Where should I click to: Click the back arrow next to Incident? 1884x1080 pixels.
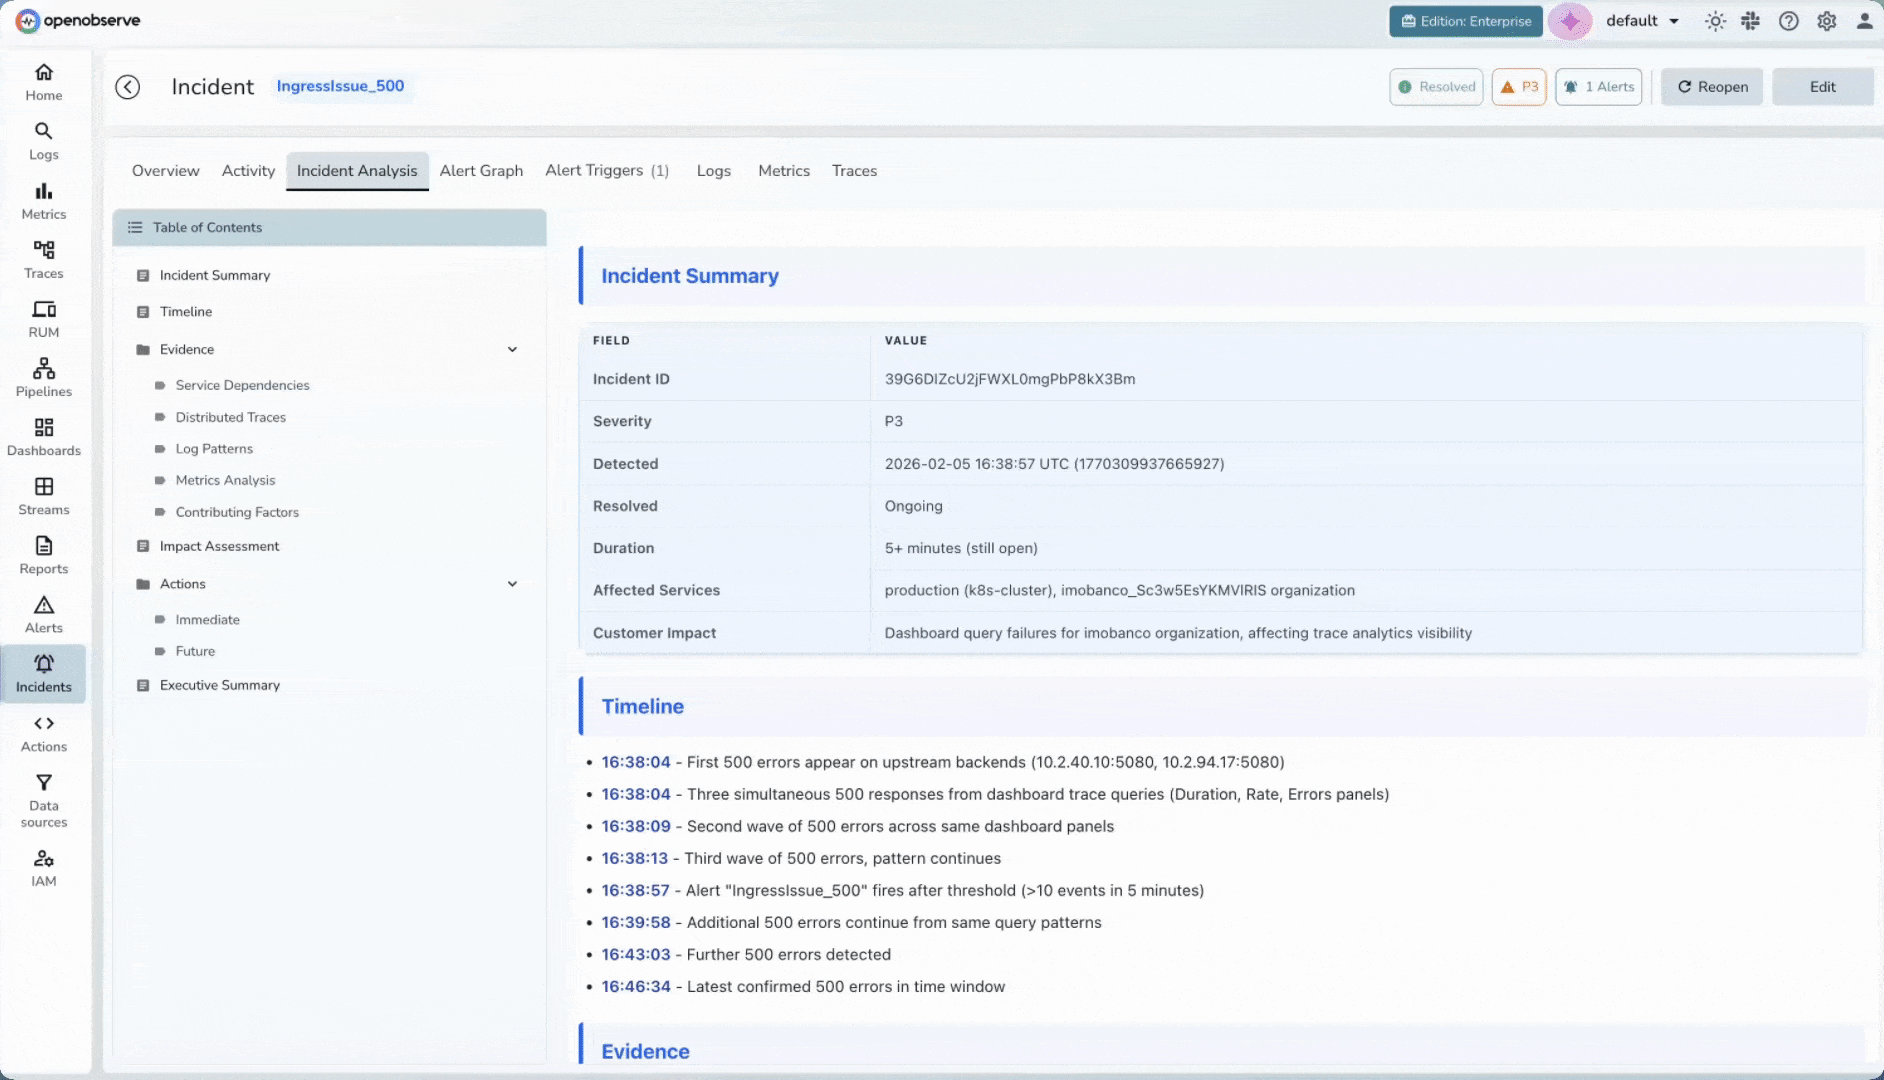(127, 87)
